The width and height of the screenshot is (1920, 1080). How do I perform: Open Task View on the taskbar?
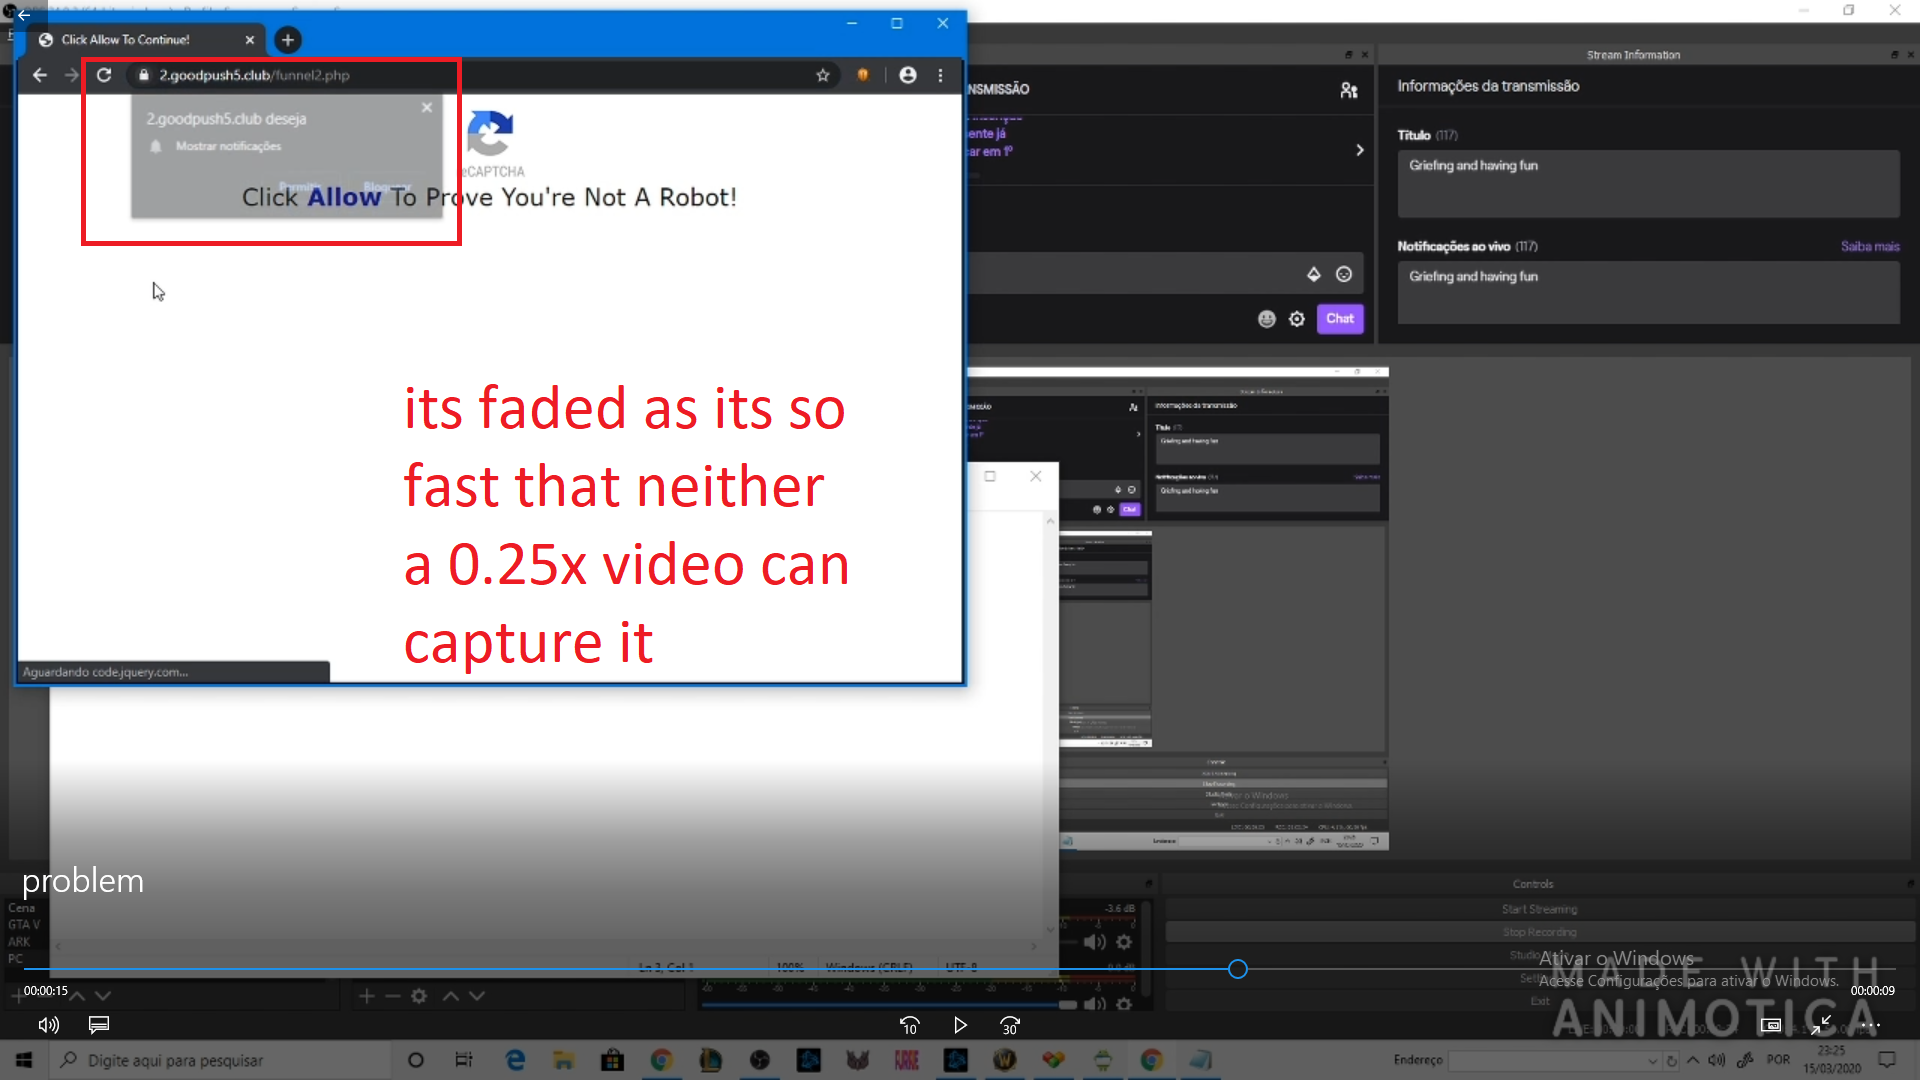(464, 1060)
